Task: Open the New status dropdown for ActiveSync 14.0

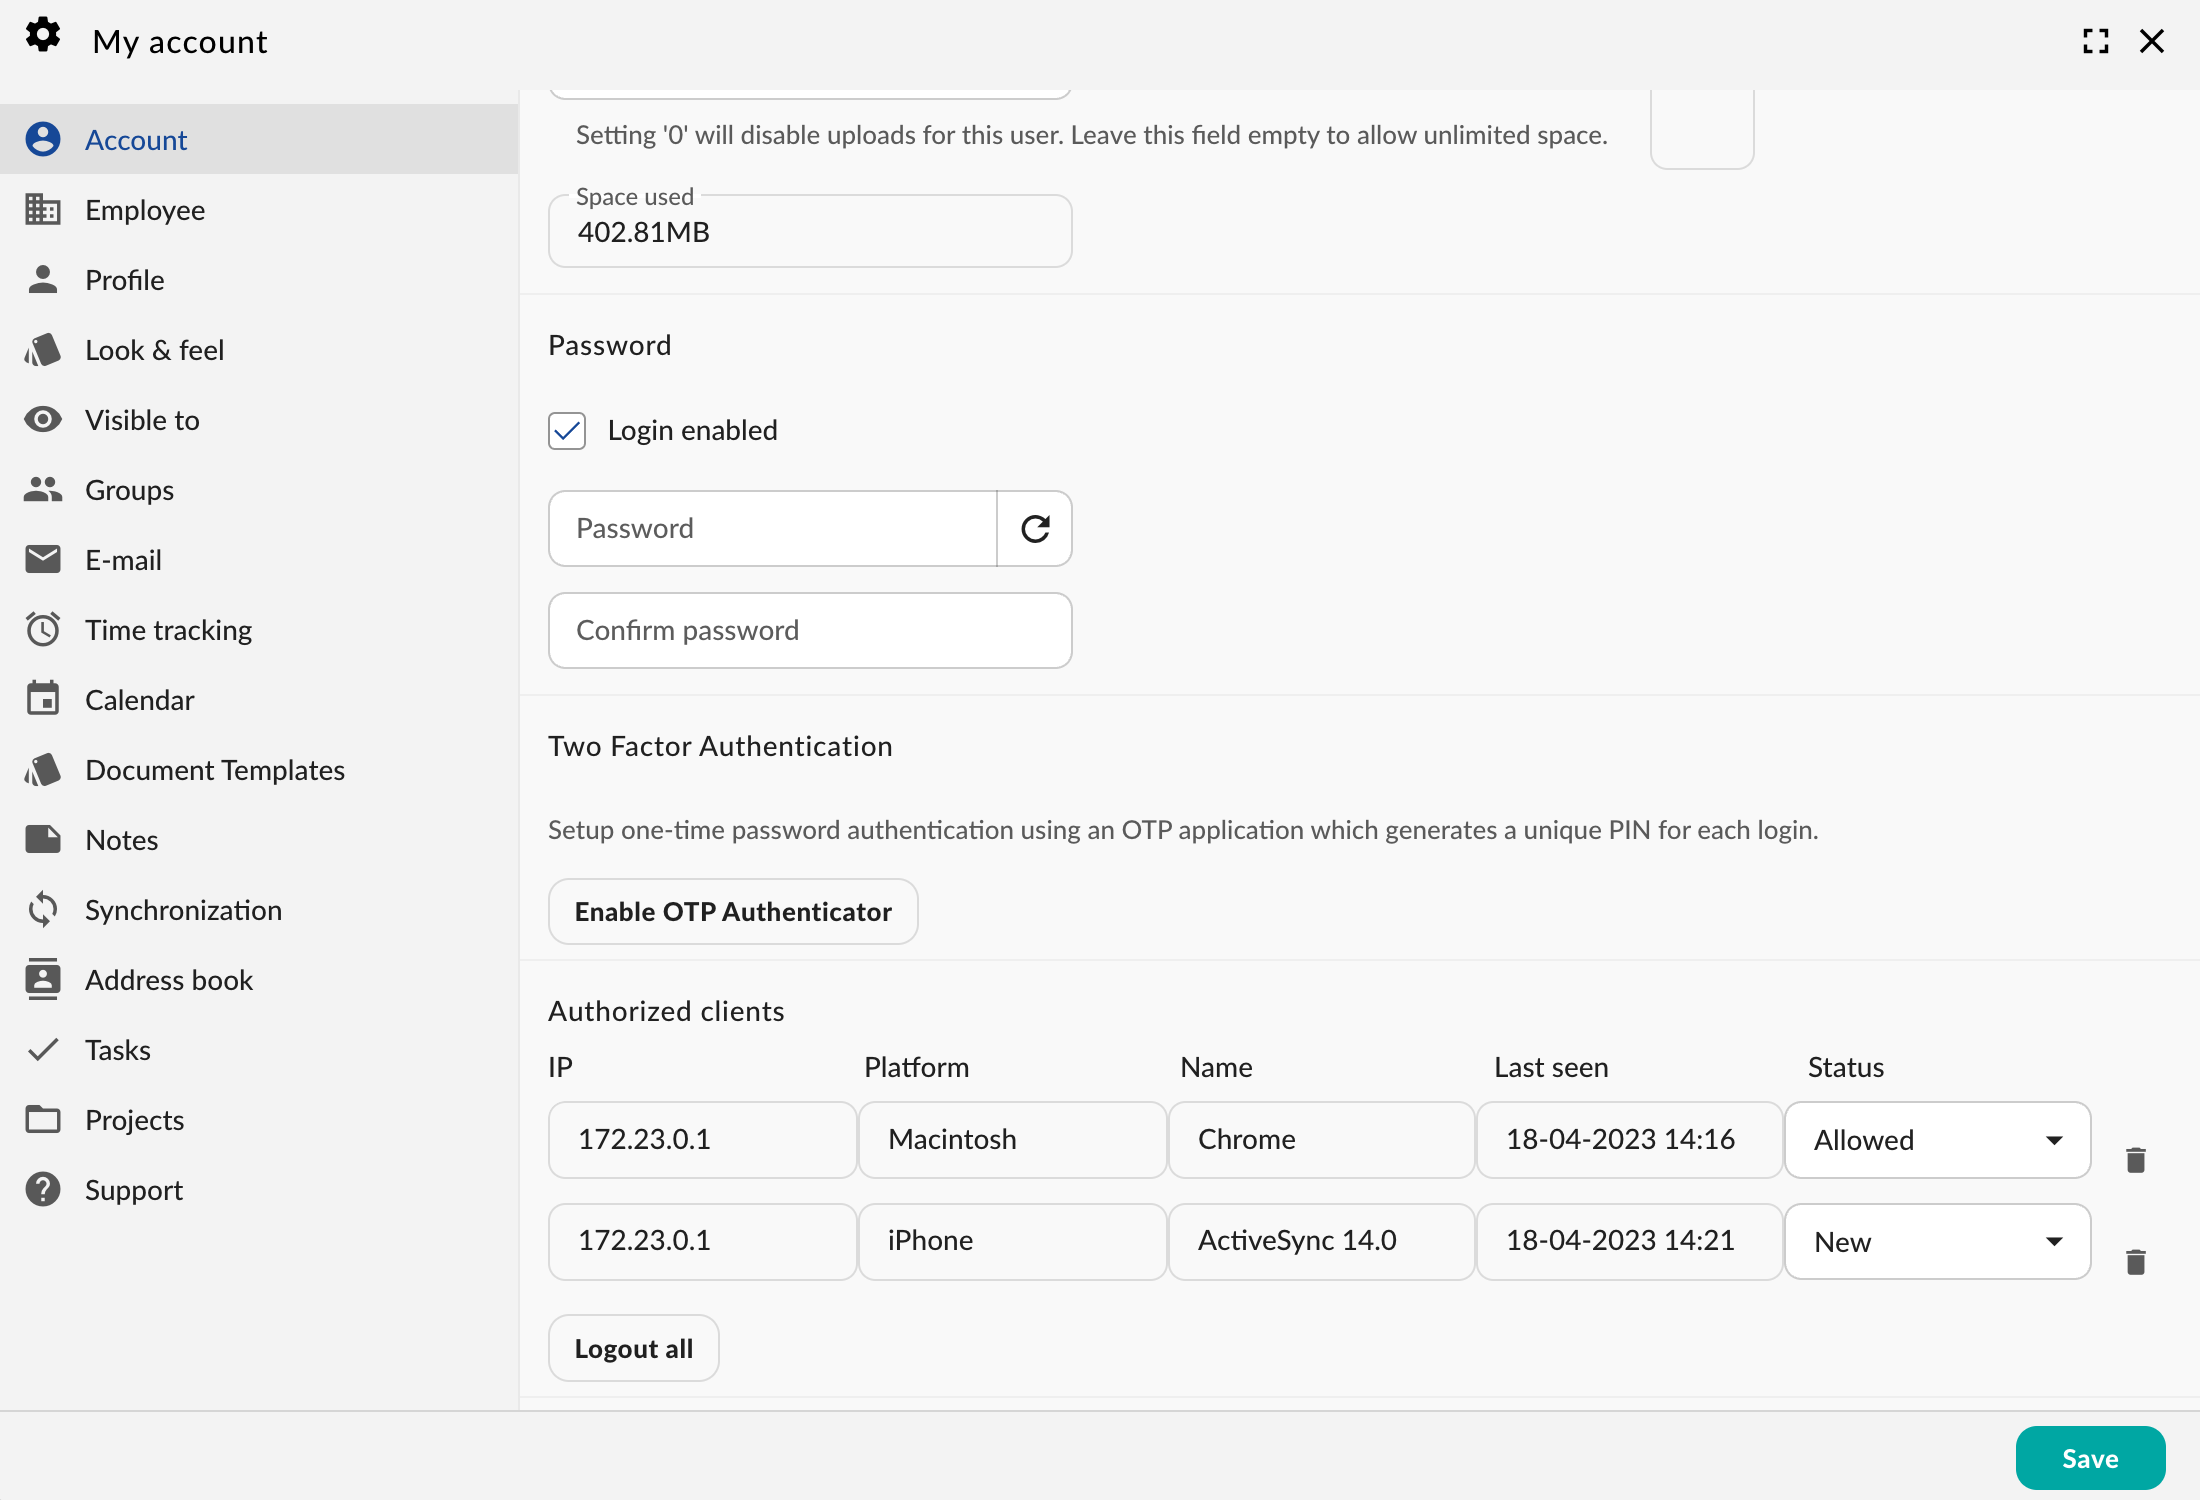Action: [1938, 1242]
